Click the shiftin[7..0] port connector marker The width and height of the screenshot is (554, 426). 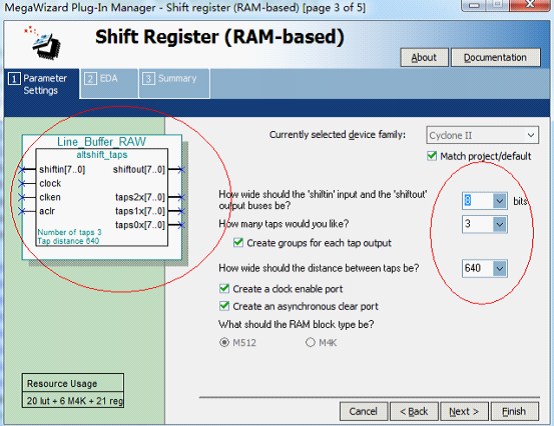pyautogui.click(x=22, y=170)
